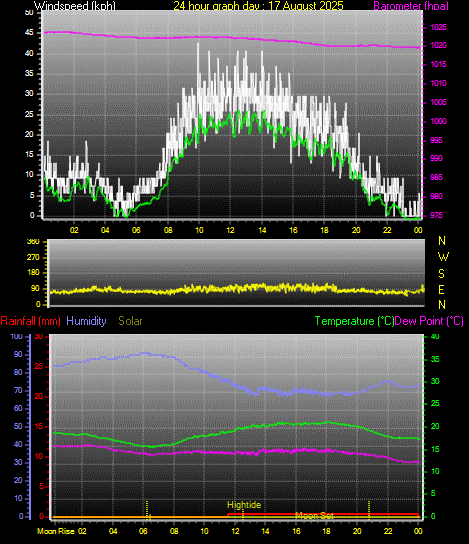Click the S compass letter
This screenshot has height=544, width=469.
point(442,274)
